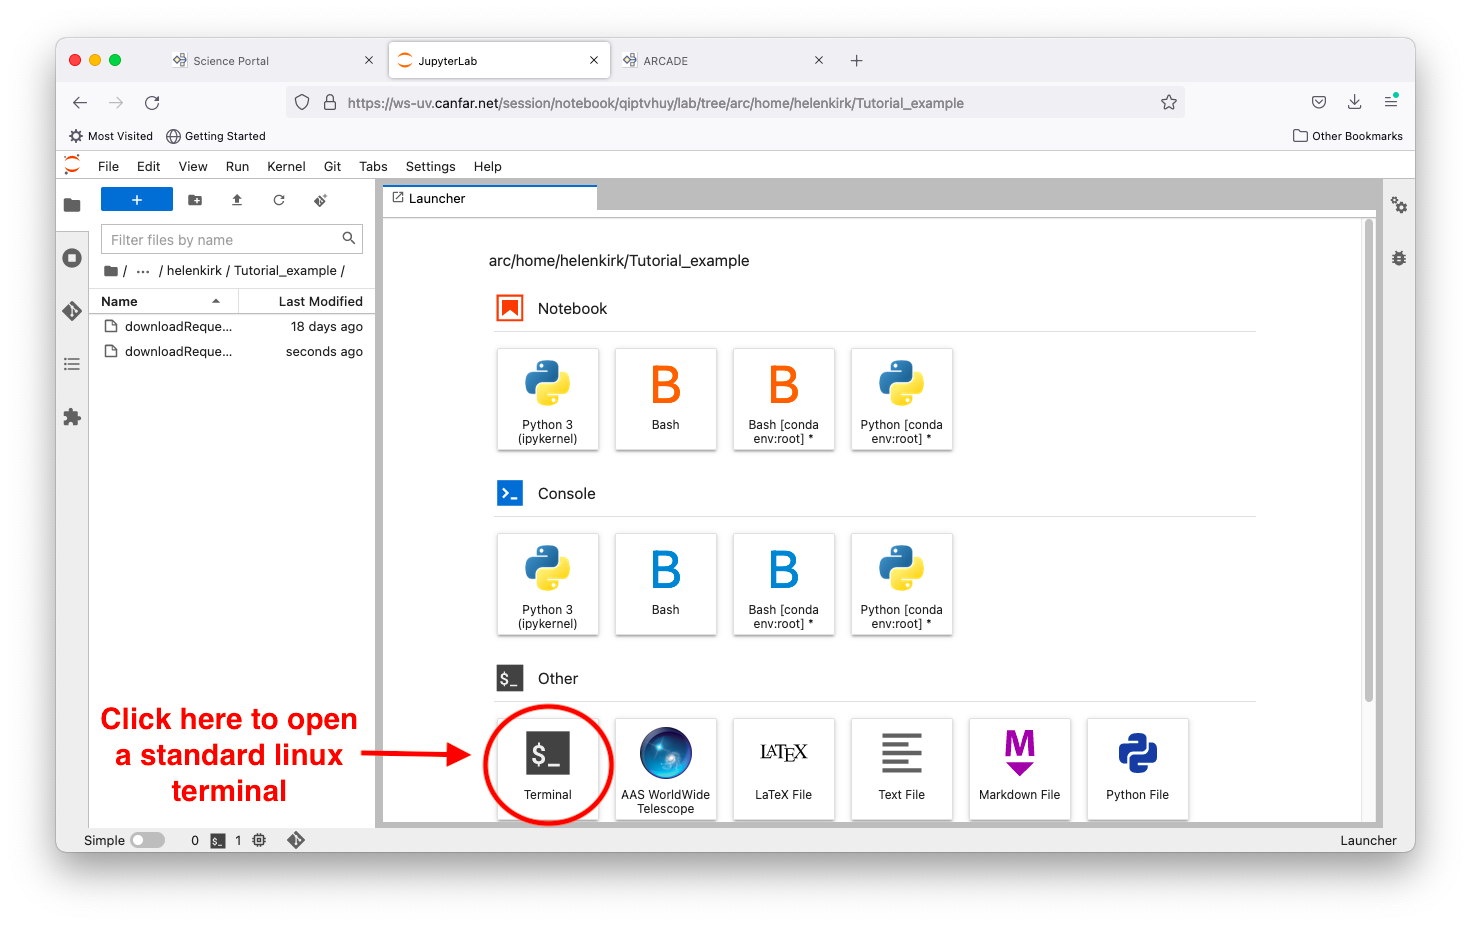This screenshot has height=926, width=1471.
Task: Open the Help menu
Action: pos(488,166)
